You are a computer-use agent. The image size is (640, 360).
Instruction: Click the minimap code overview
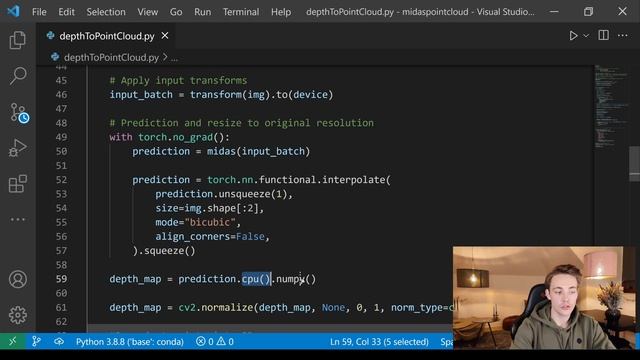[611, 106]
